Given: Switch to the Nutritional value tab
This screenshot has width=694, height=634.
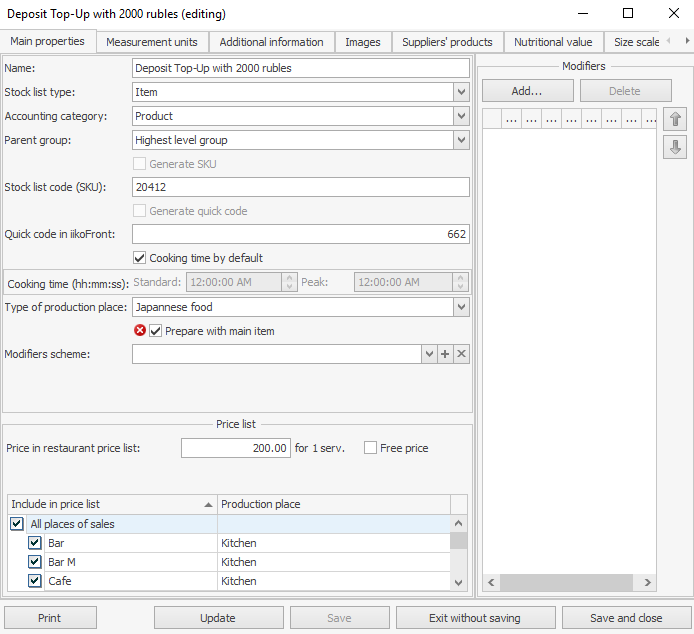Looking at the screenshot, I should pos(553,42).
